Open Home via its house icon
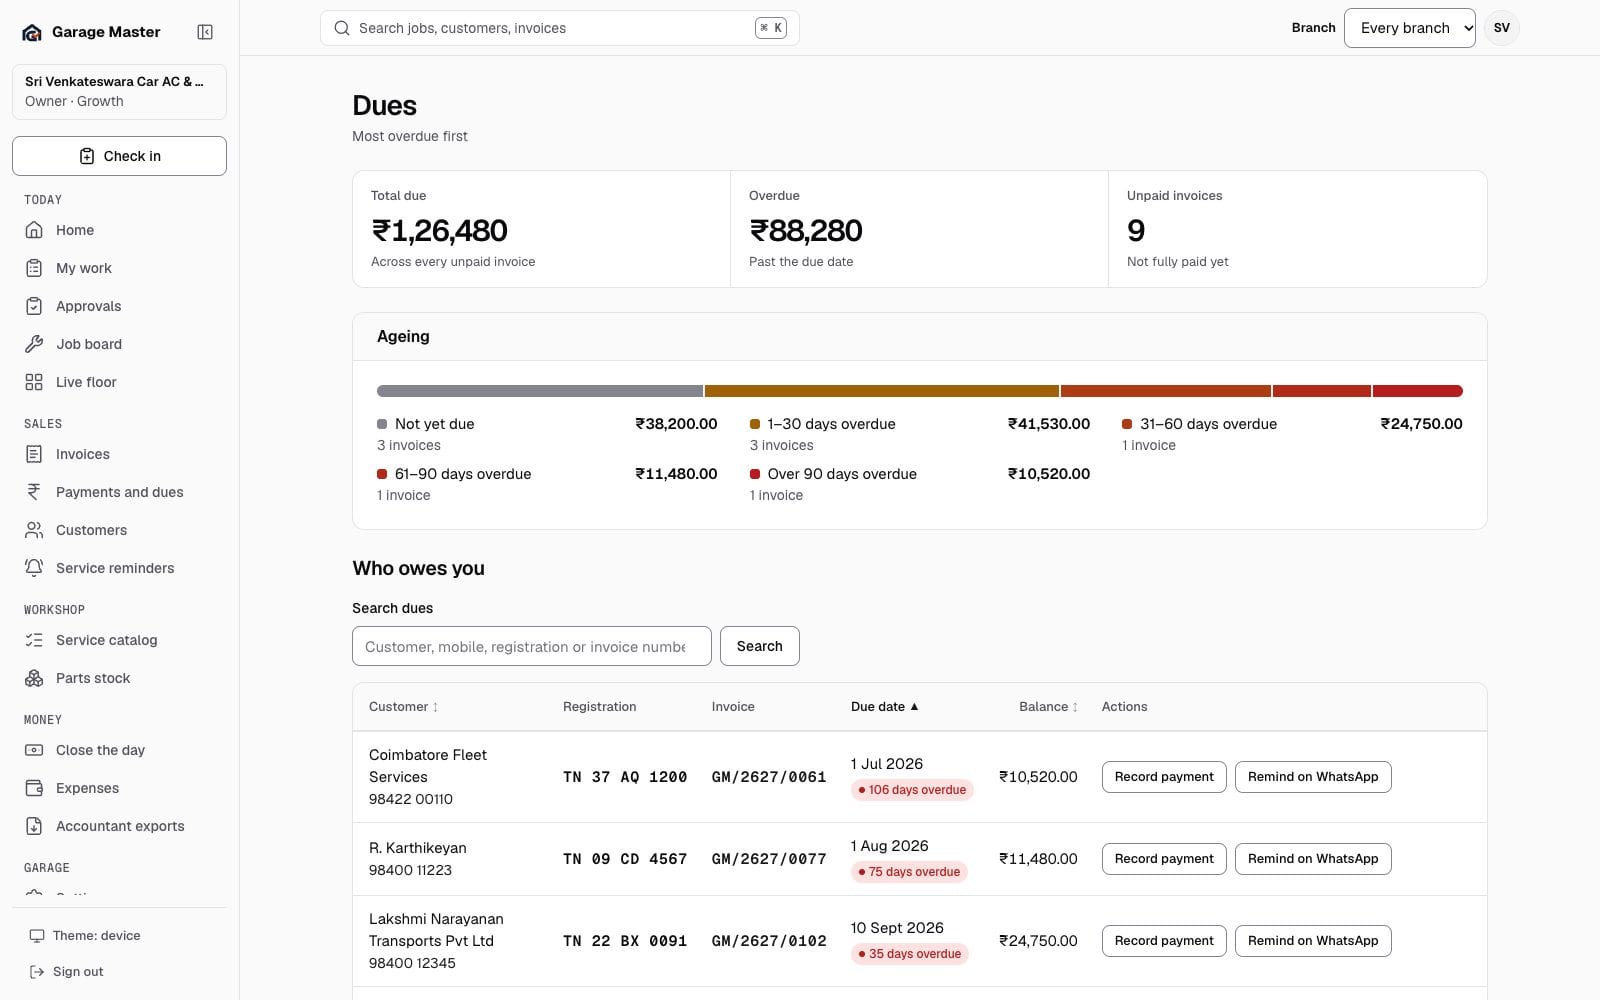This screenshot has height=1000, width=1600. [34, 230]
